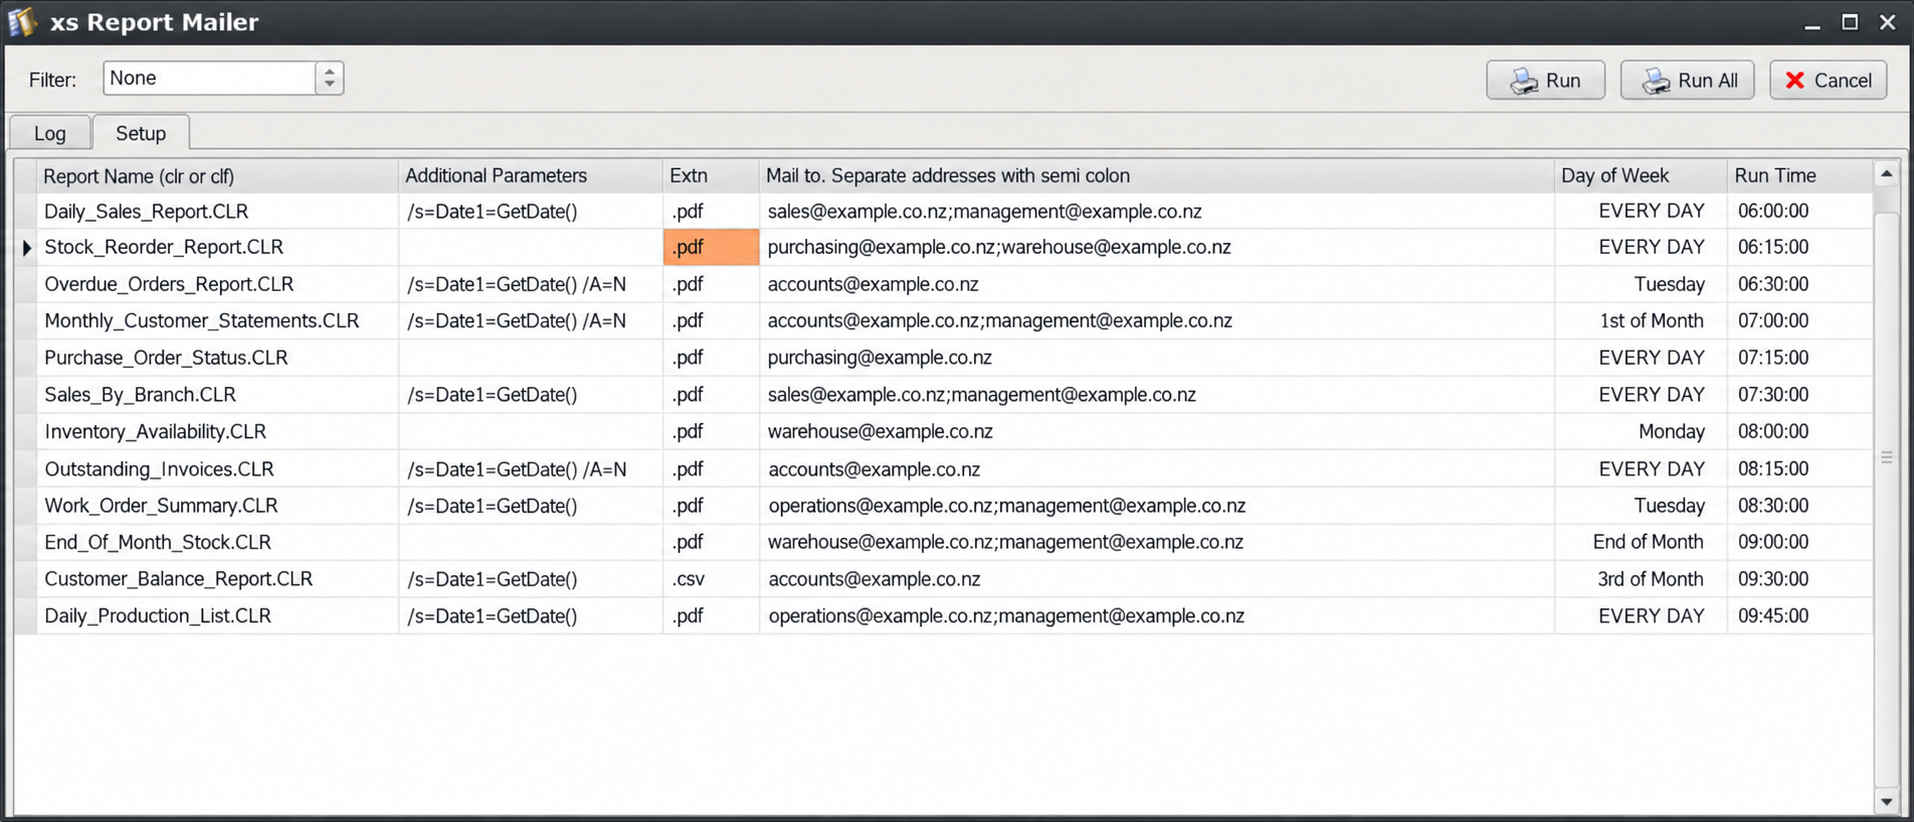Viewport: 1914px width, 822px height.
Task: Click Purchase_Order_Status.CLR report name
Action: 166,358
